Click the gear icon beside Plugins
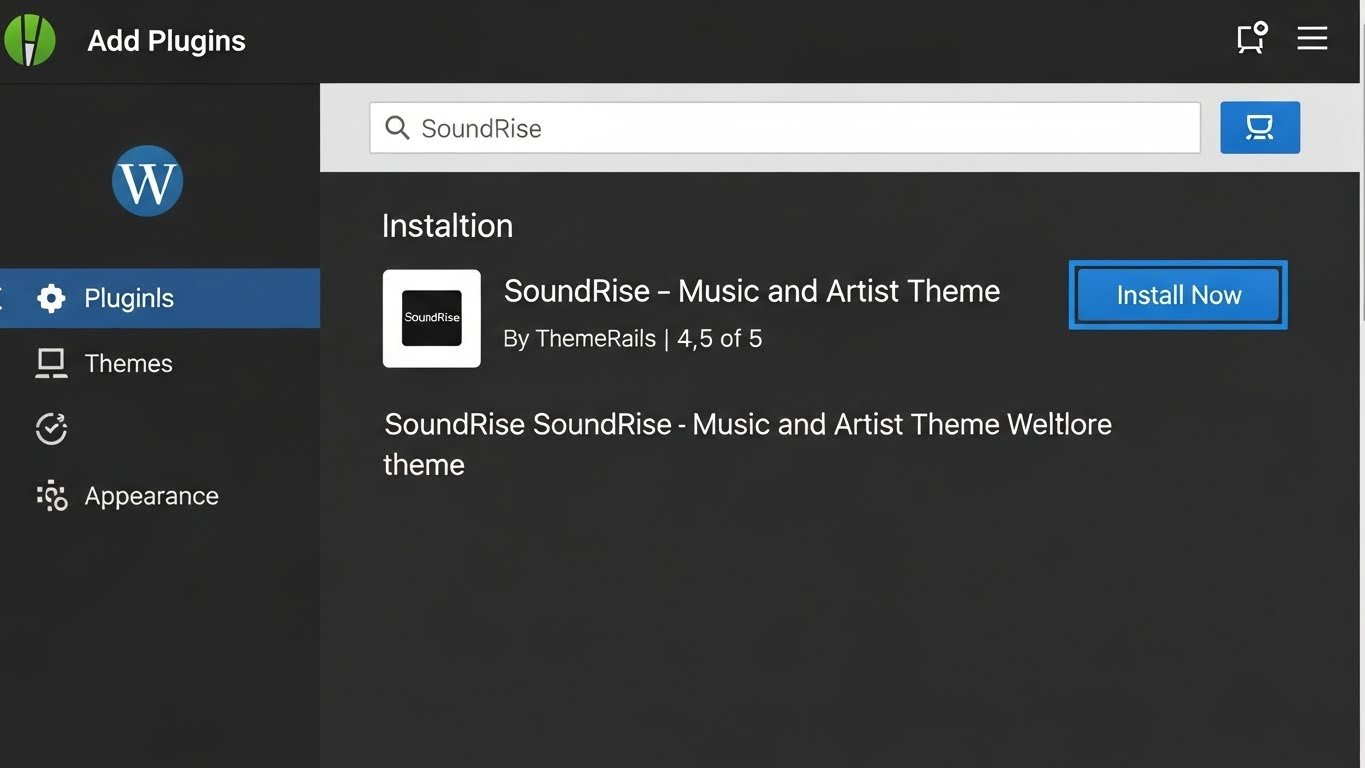 tap(51, 298)
